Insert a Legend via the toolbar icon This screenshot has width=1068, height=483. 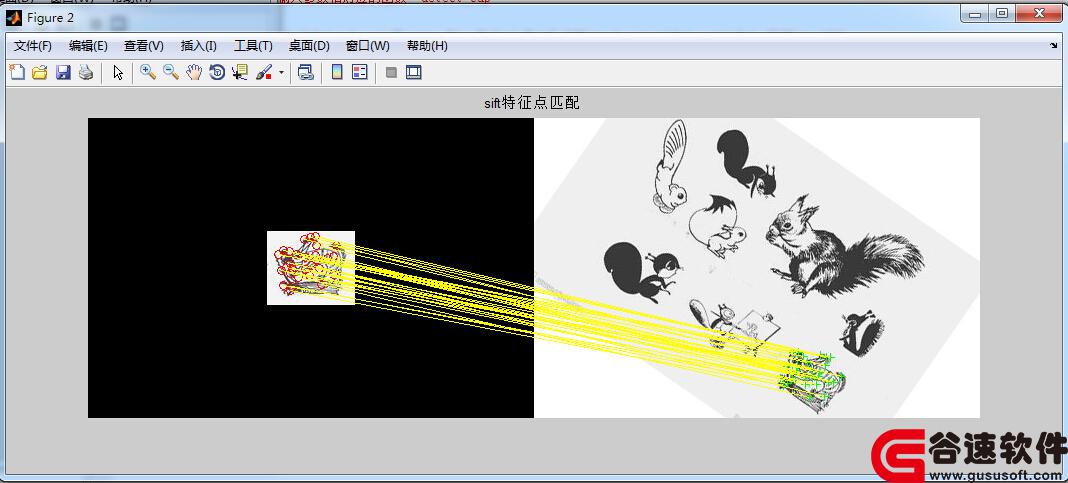click(360, 72)
